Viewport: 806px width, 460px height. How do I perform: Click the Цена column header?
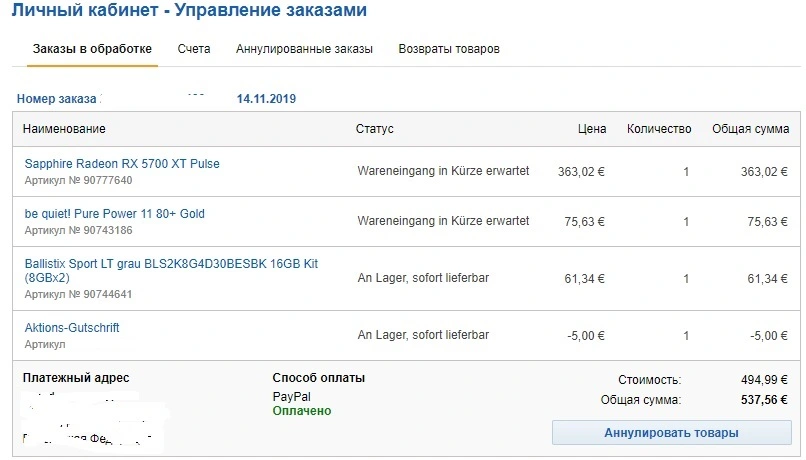point(592,128)
